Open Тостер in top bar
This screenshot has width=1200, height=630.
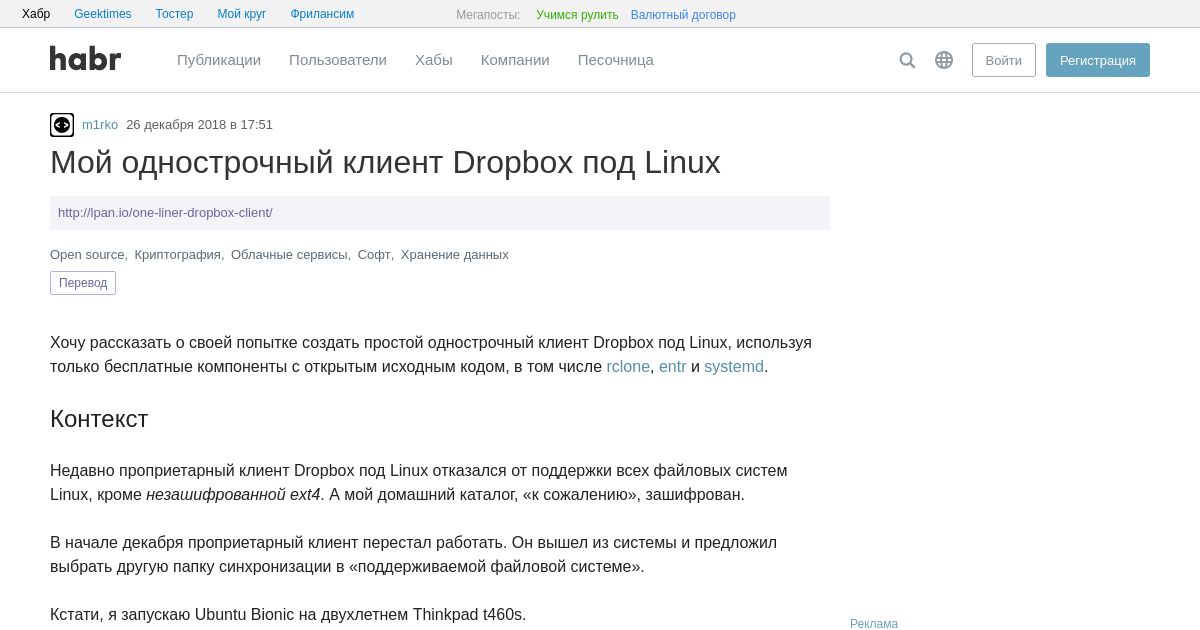[x=175, y=14]
